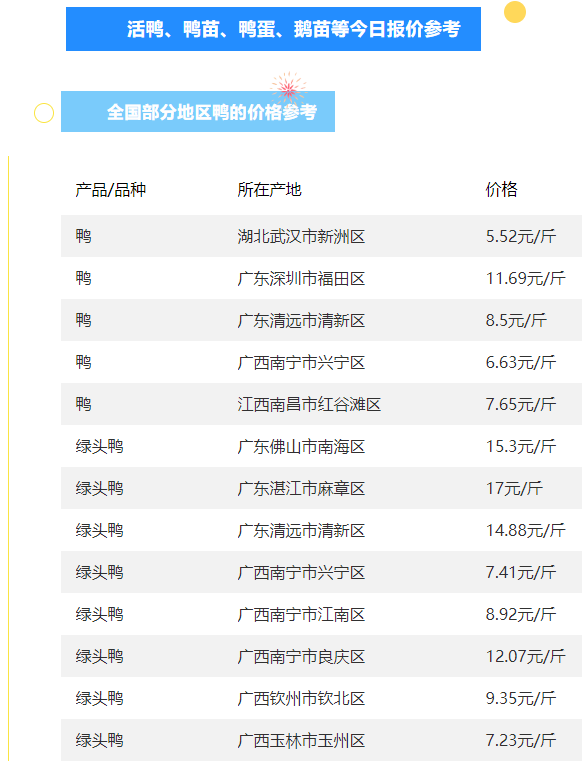Click the hollow yellow ring icon
This screenshot has width=582, height=761.
44,113
